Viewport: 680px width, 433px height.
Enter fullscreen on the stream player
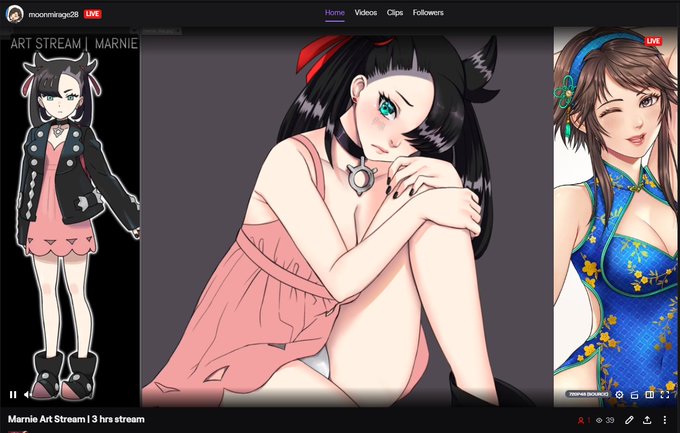point(665,394)
